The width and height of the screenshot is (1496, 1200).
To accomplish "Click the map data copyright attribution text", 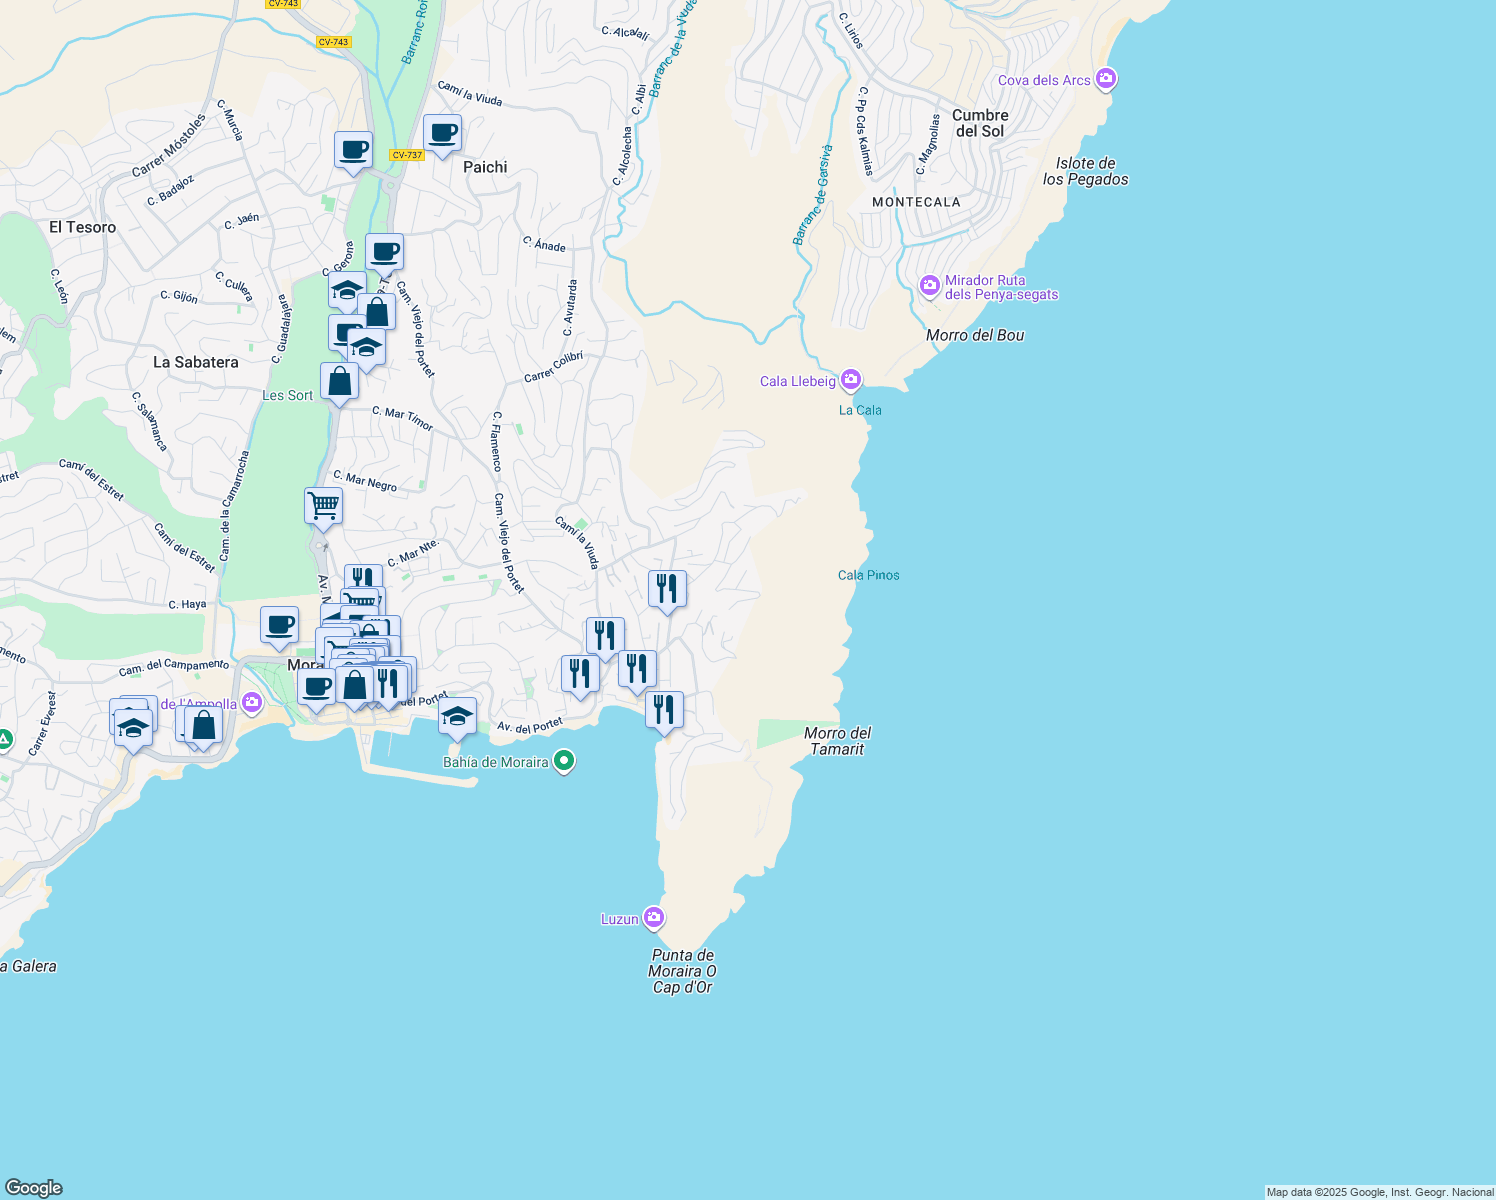I will click(x=1380, y=1192).
